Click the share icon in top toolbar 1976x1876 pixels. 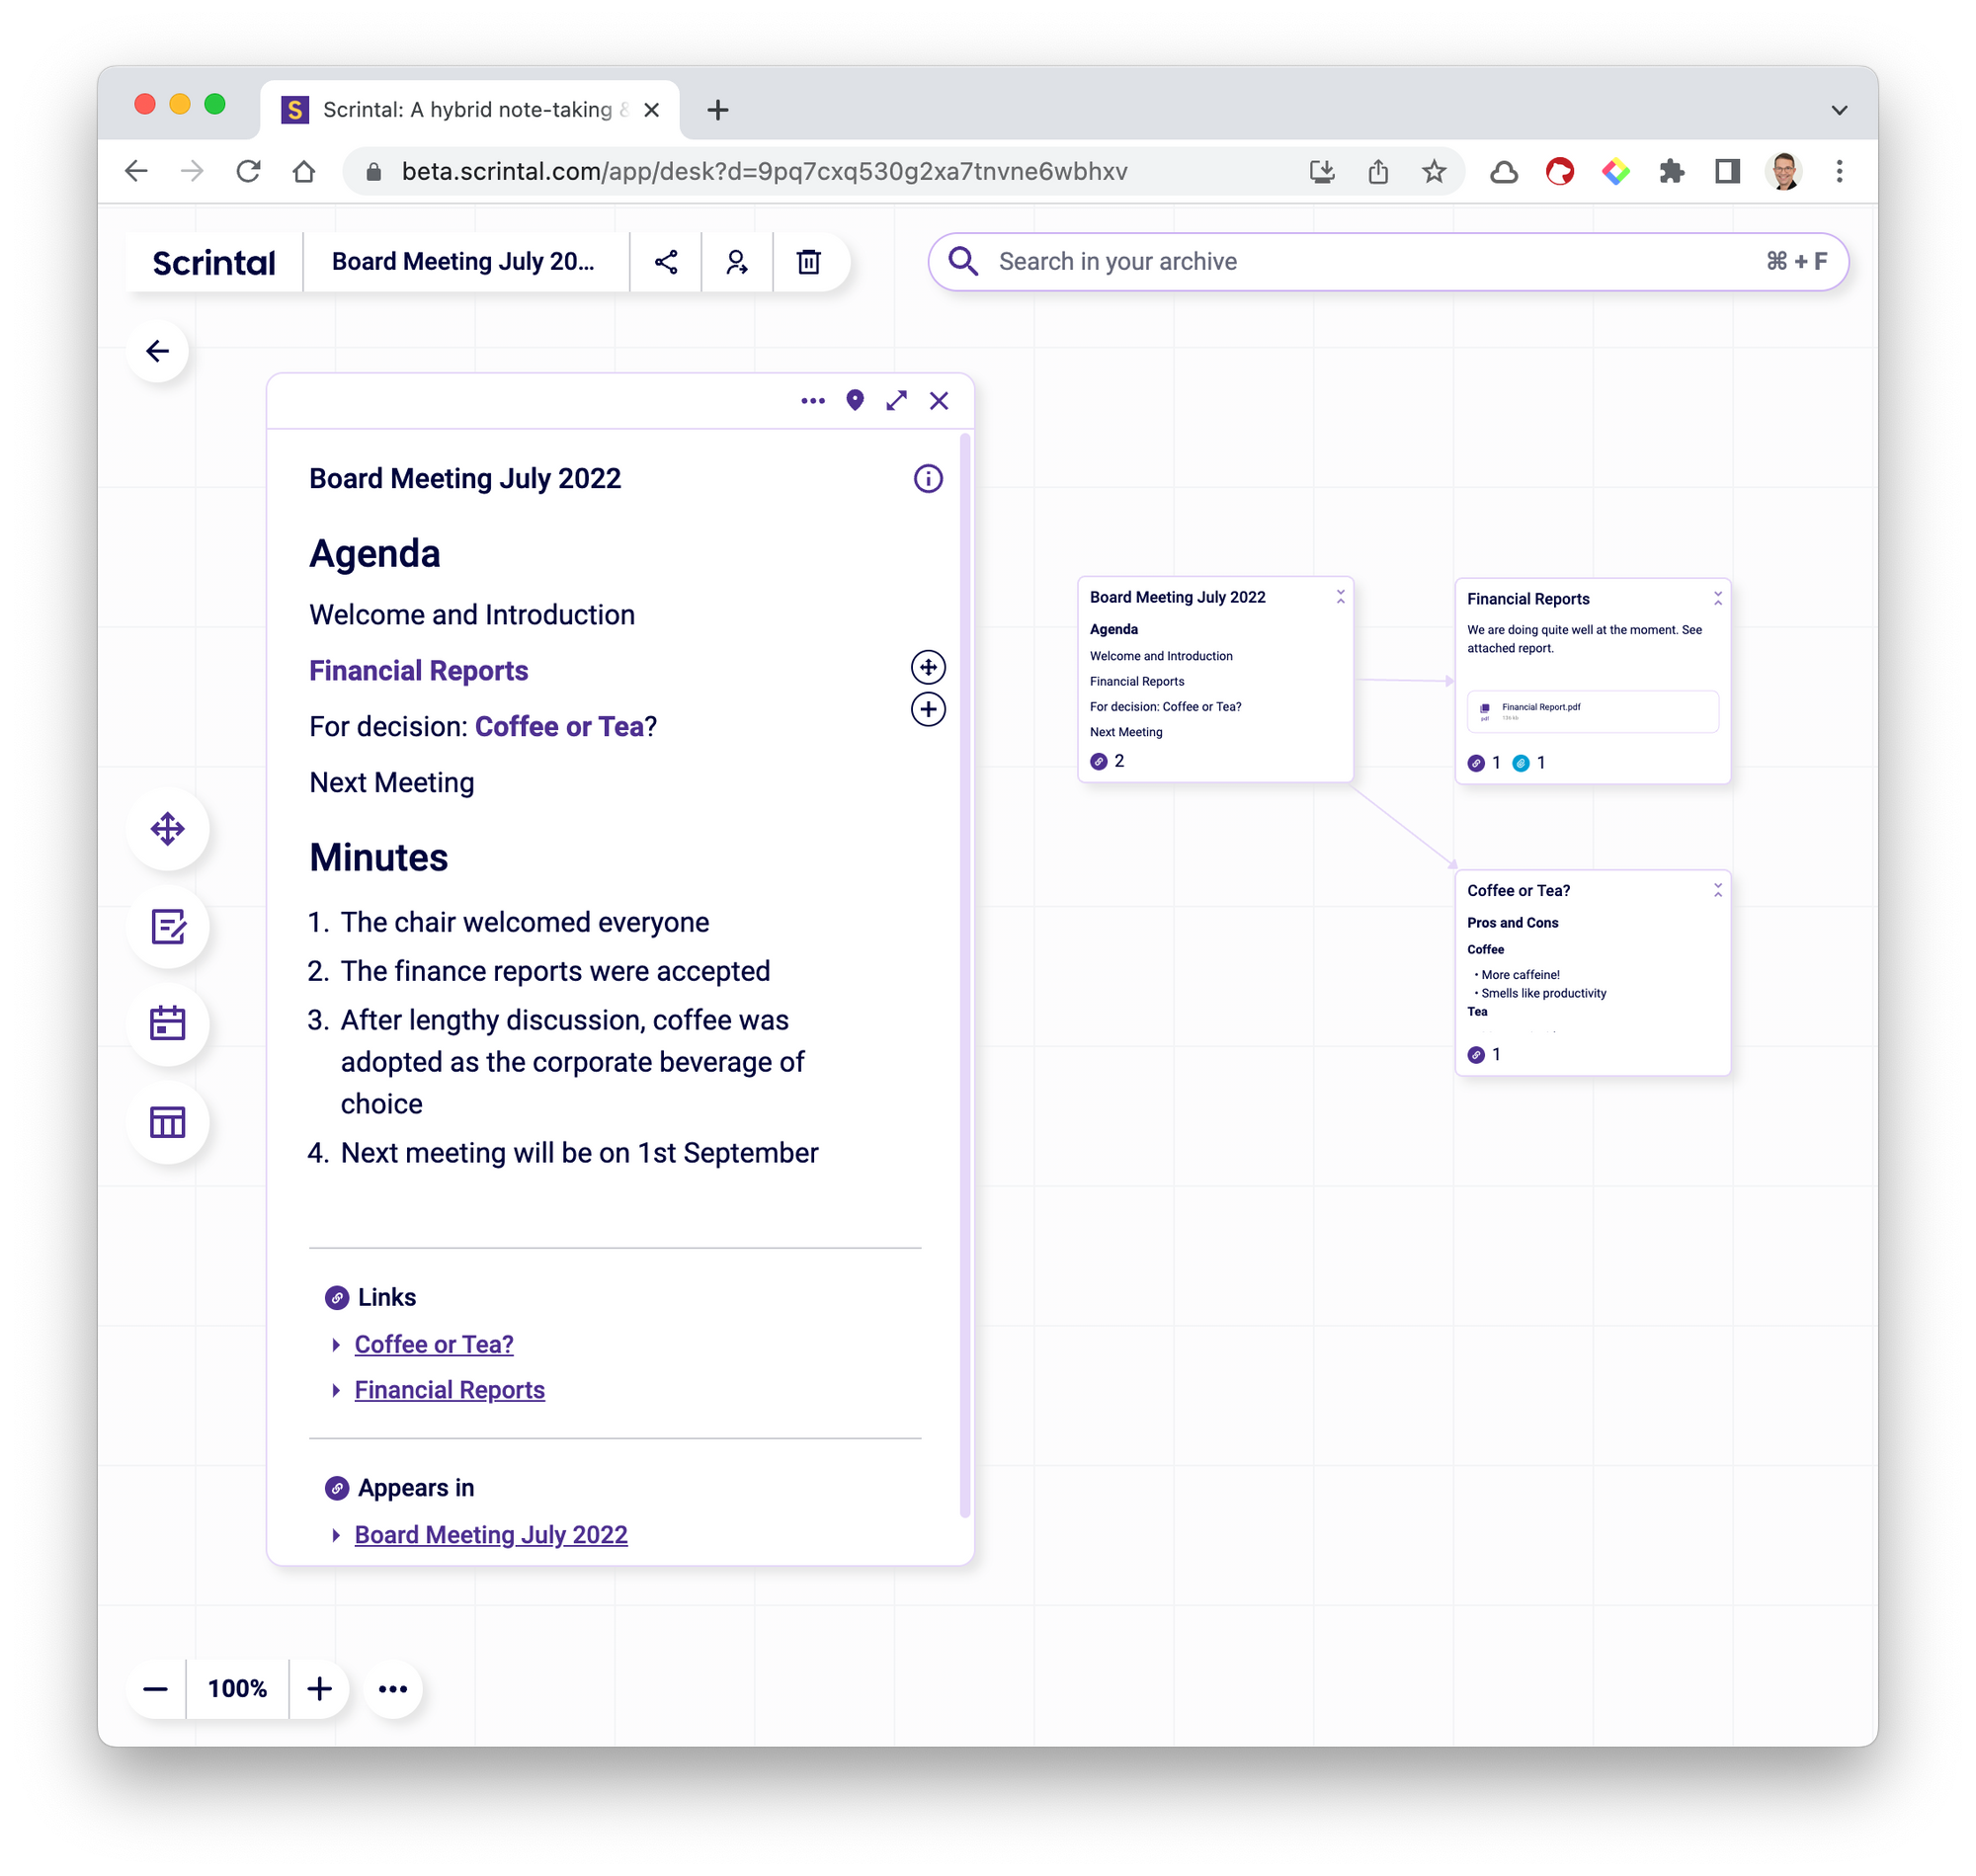666,262
